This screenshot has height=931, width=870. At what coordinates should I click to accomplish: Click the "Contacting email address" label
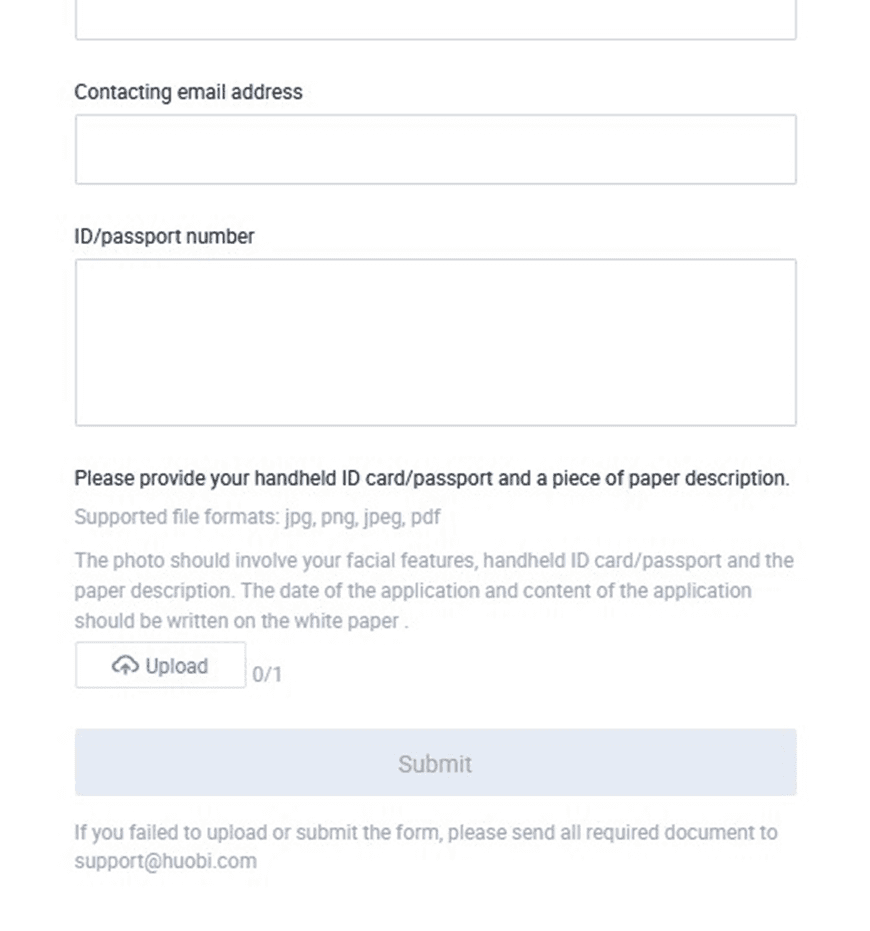(x=188, y=92)
